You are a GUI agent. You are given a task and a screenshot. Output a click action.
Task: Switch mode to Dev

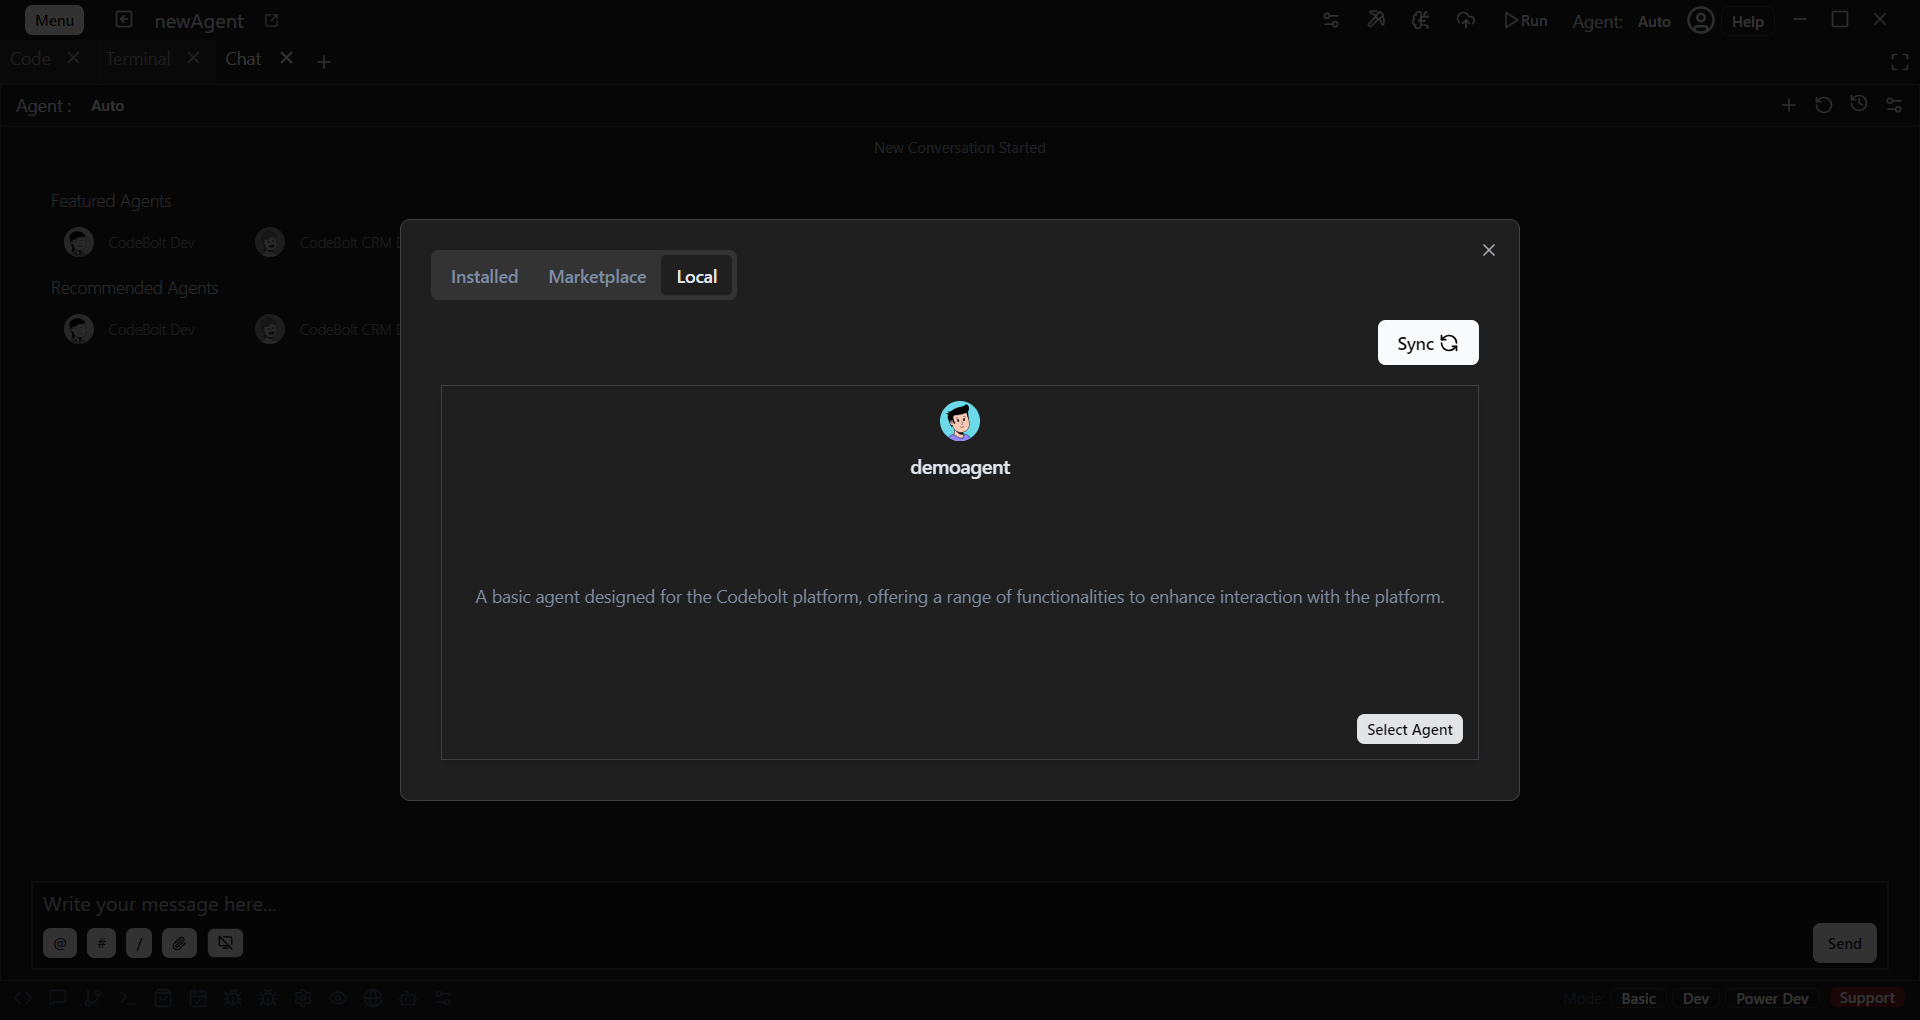pos(1696,998)
